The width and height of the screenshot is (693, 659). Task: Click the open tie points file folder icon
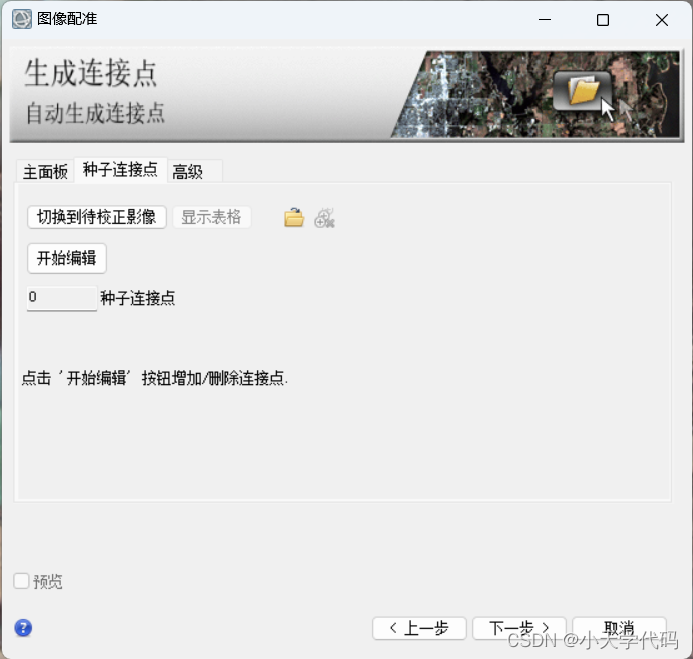click(294, 217)
